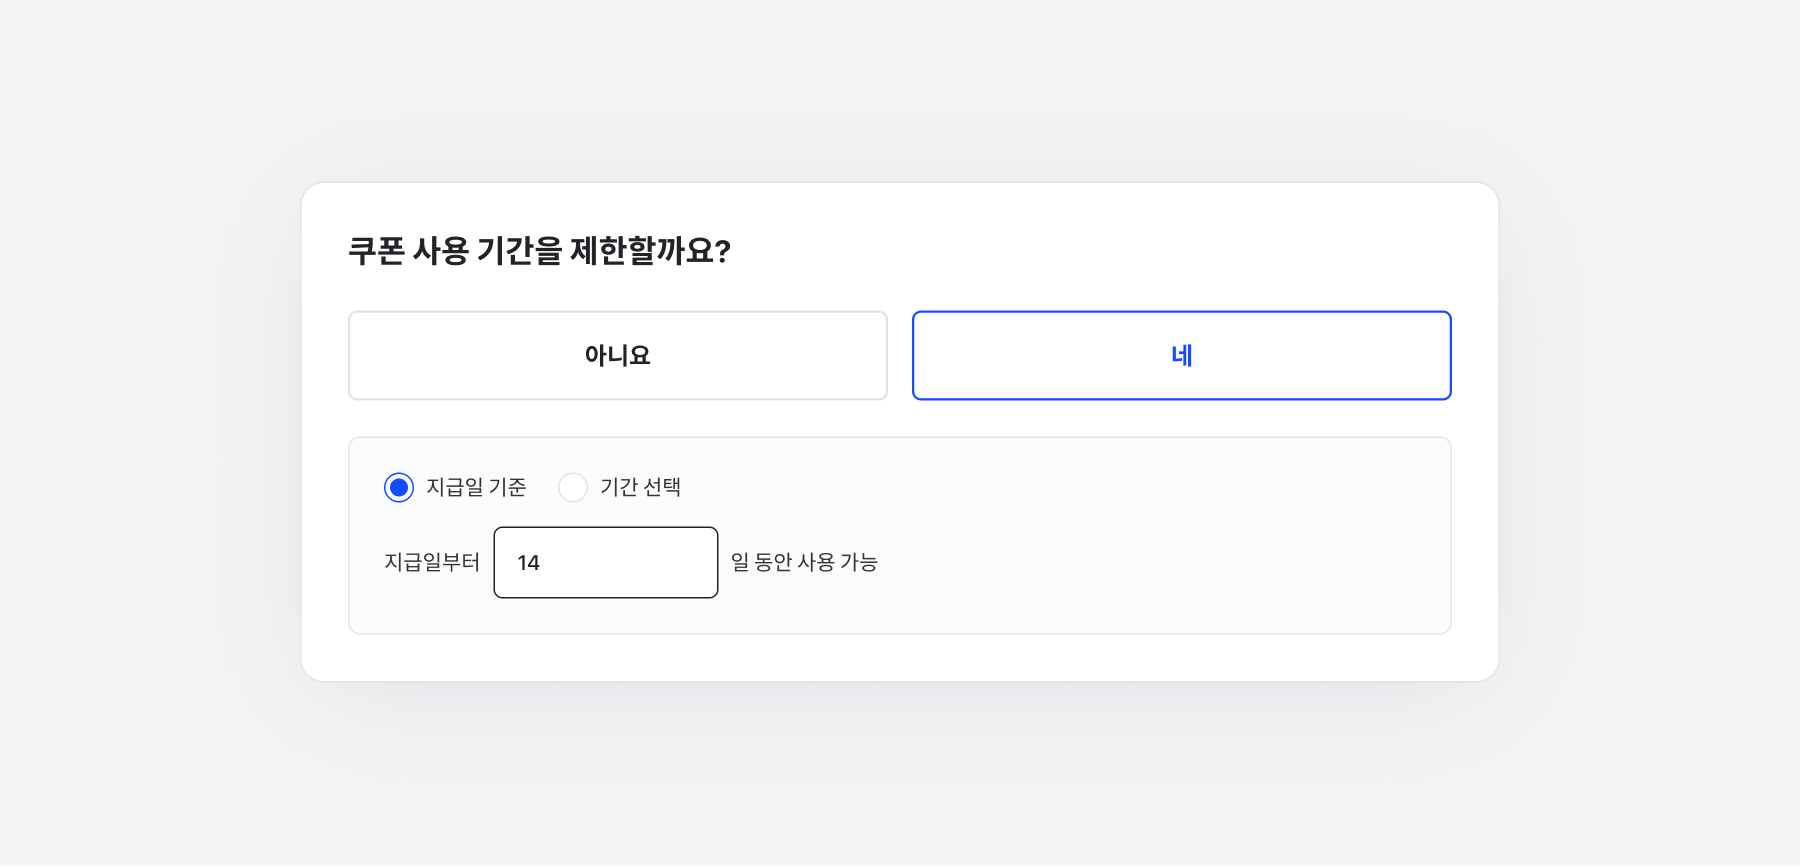Choose the 기간 선택 radio circle
The height and width of the screenshot is (866, 1800).
click(x=573, y=487)
